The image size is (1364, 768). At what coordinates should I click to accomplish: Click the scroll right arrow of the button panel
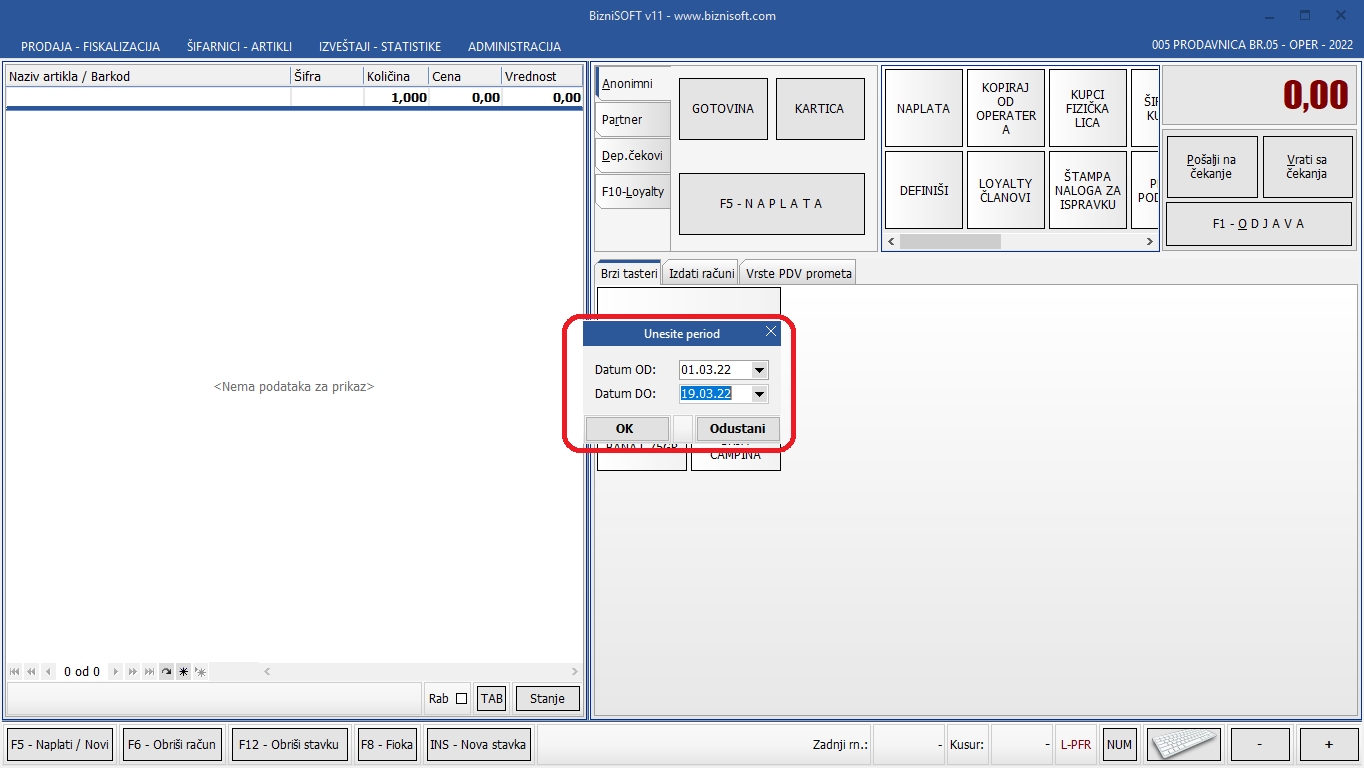pyautogui.click(x=1149, y=242)
